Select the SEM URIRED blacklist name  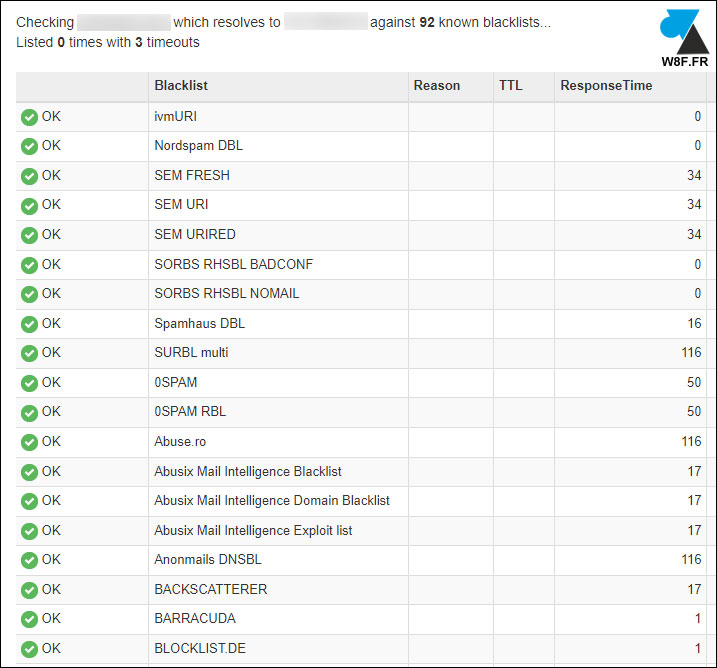point(195,234)
